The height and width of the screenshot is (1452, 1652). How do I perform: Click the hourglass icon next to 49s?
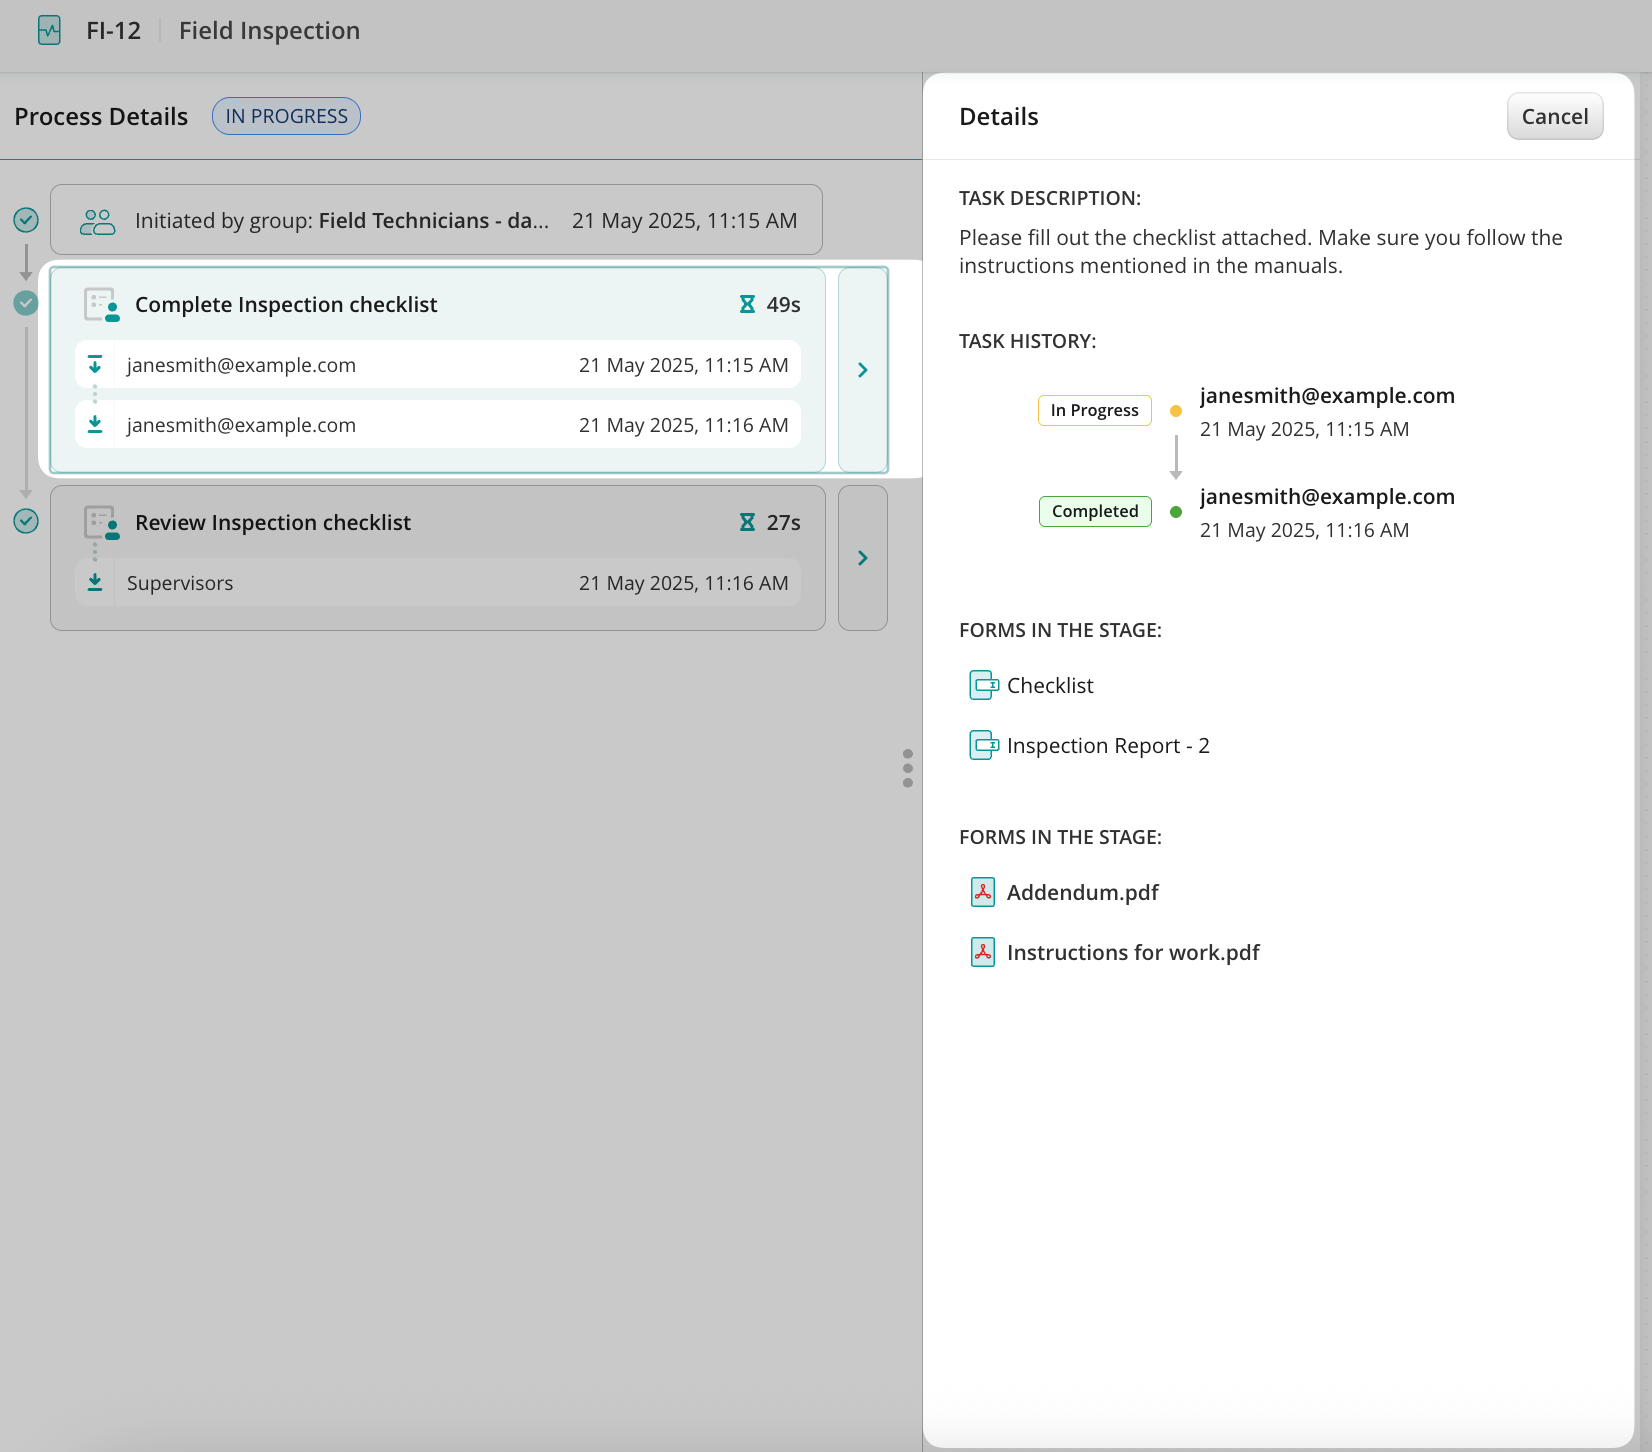pos(747,305)
